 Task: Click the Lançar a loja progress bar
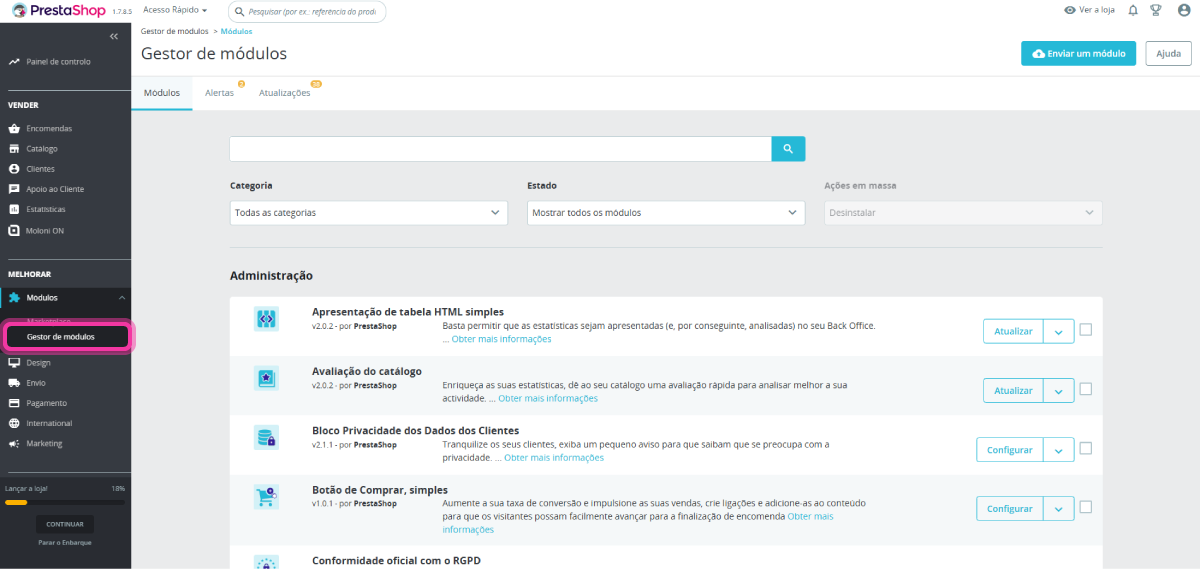click(x=65, y=502)
